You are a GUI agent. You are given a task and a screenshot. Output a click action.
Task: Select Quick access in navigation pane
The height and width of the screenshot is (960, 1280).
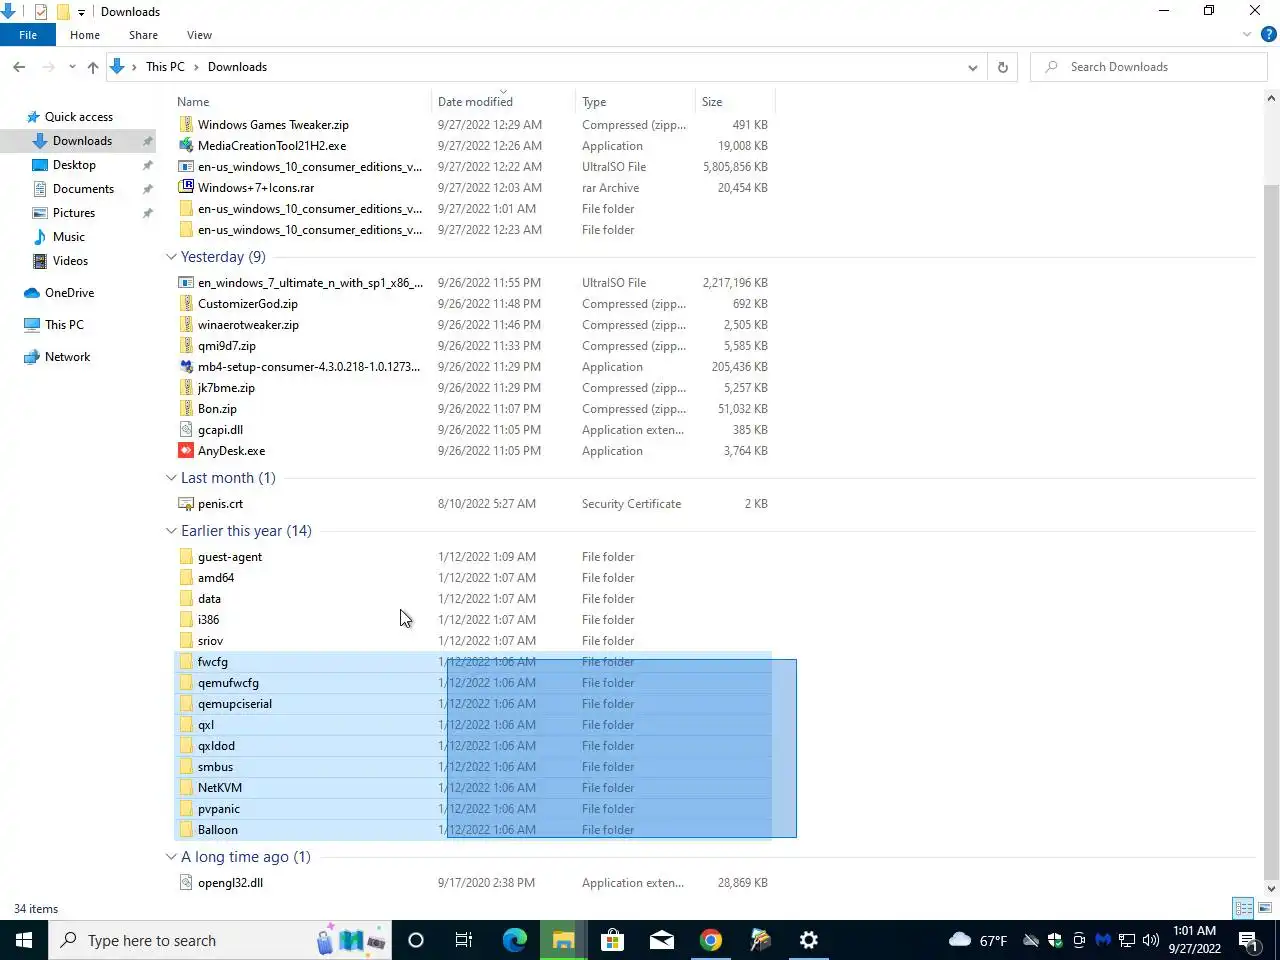pos(79,117)
